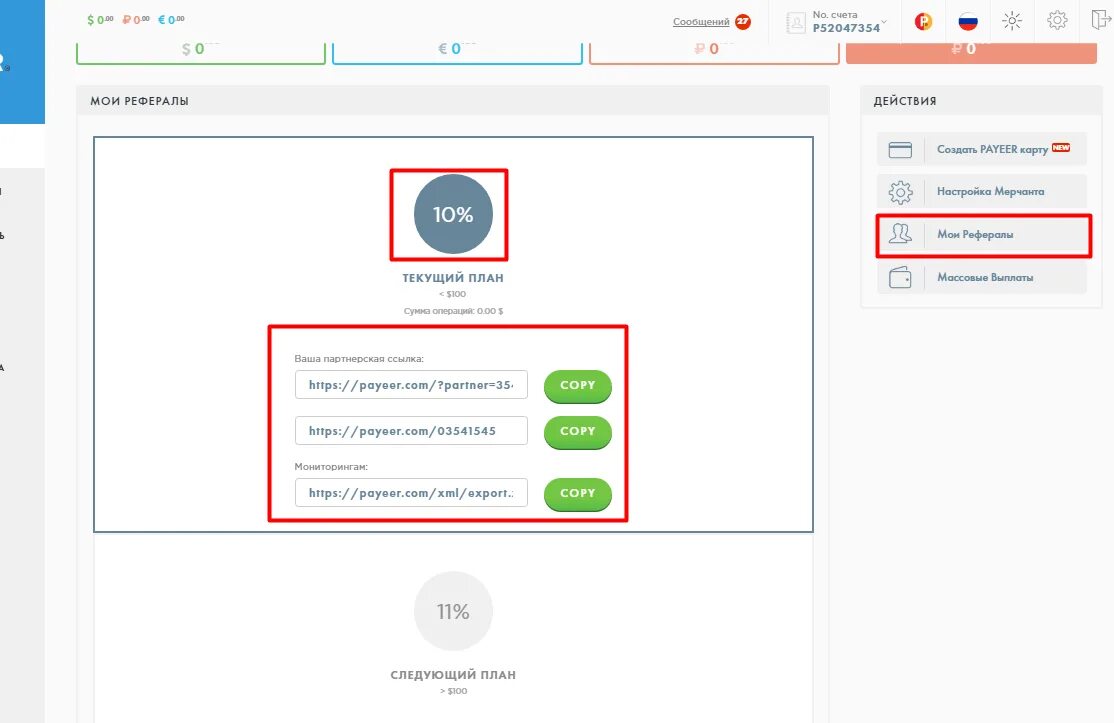Click Сумма операций: 0.00 $ text
The image size is (1114, 723).
[453, 311]
